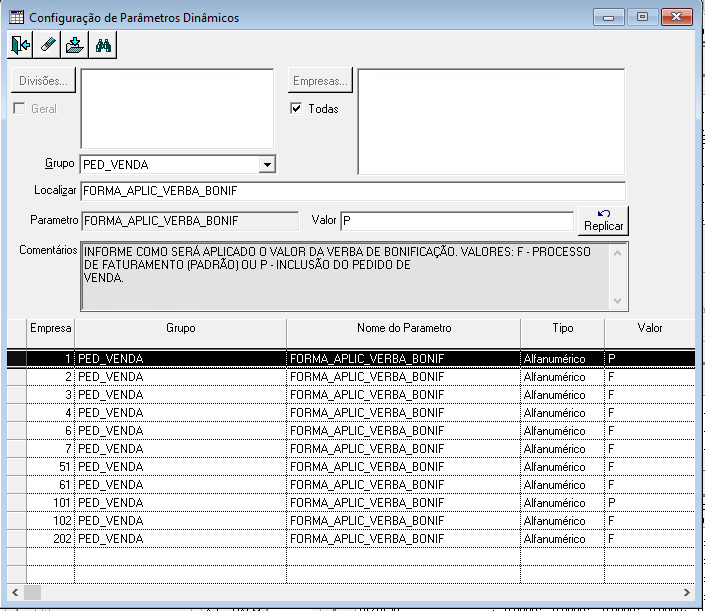
Task: Click the Localizar input field
Action: point(353,191)
